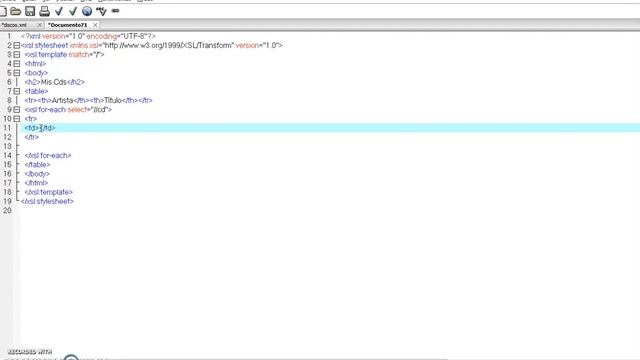This screenshot has height=360, width=640.
Task: Collapse the xsl:for-each fold on line 9
Action: [x=17, y=109]
